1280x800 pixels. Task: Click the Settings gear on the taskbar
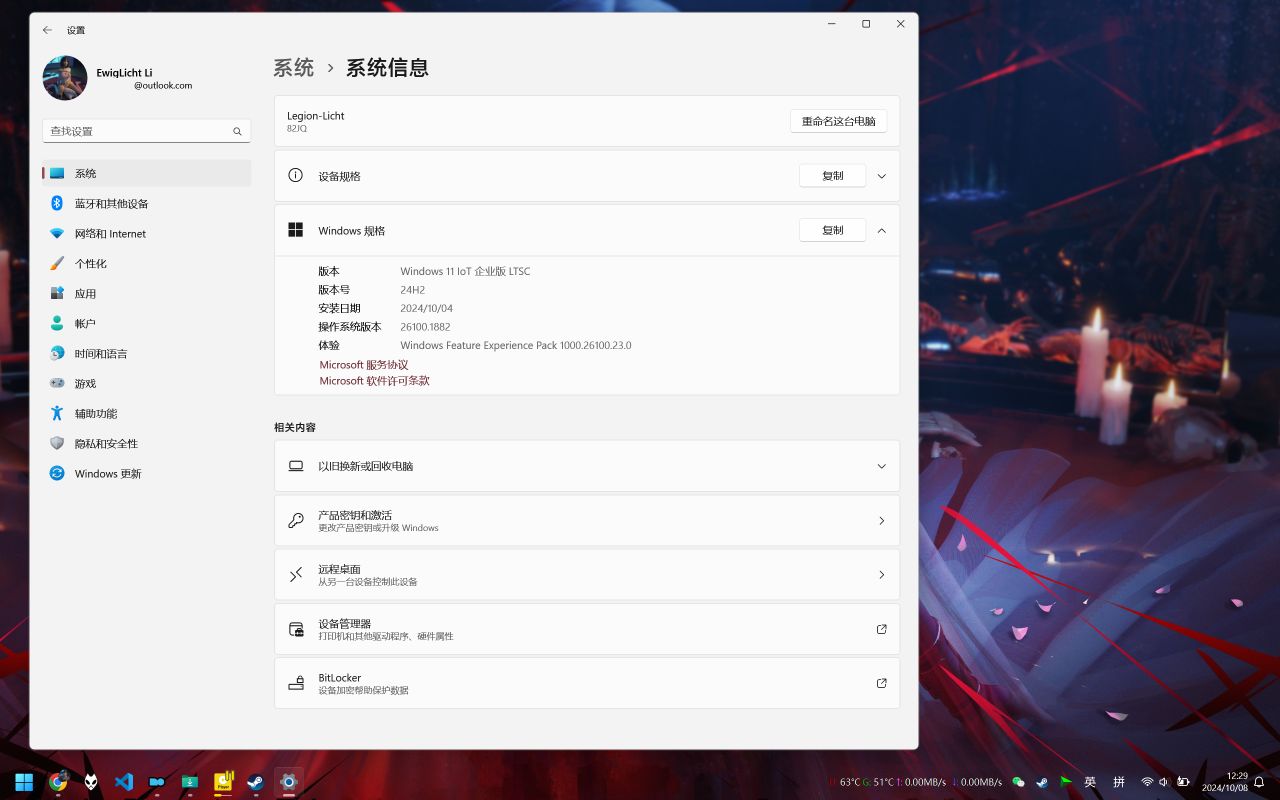(x=289, y=781)
